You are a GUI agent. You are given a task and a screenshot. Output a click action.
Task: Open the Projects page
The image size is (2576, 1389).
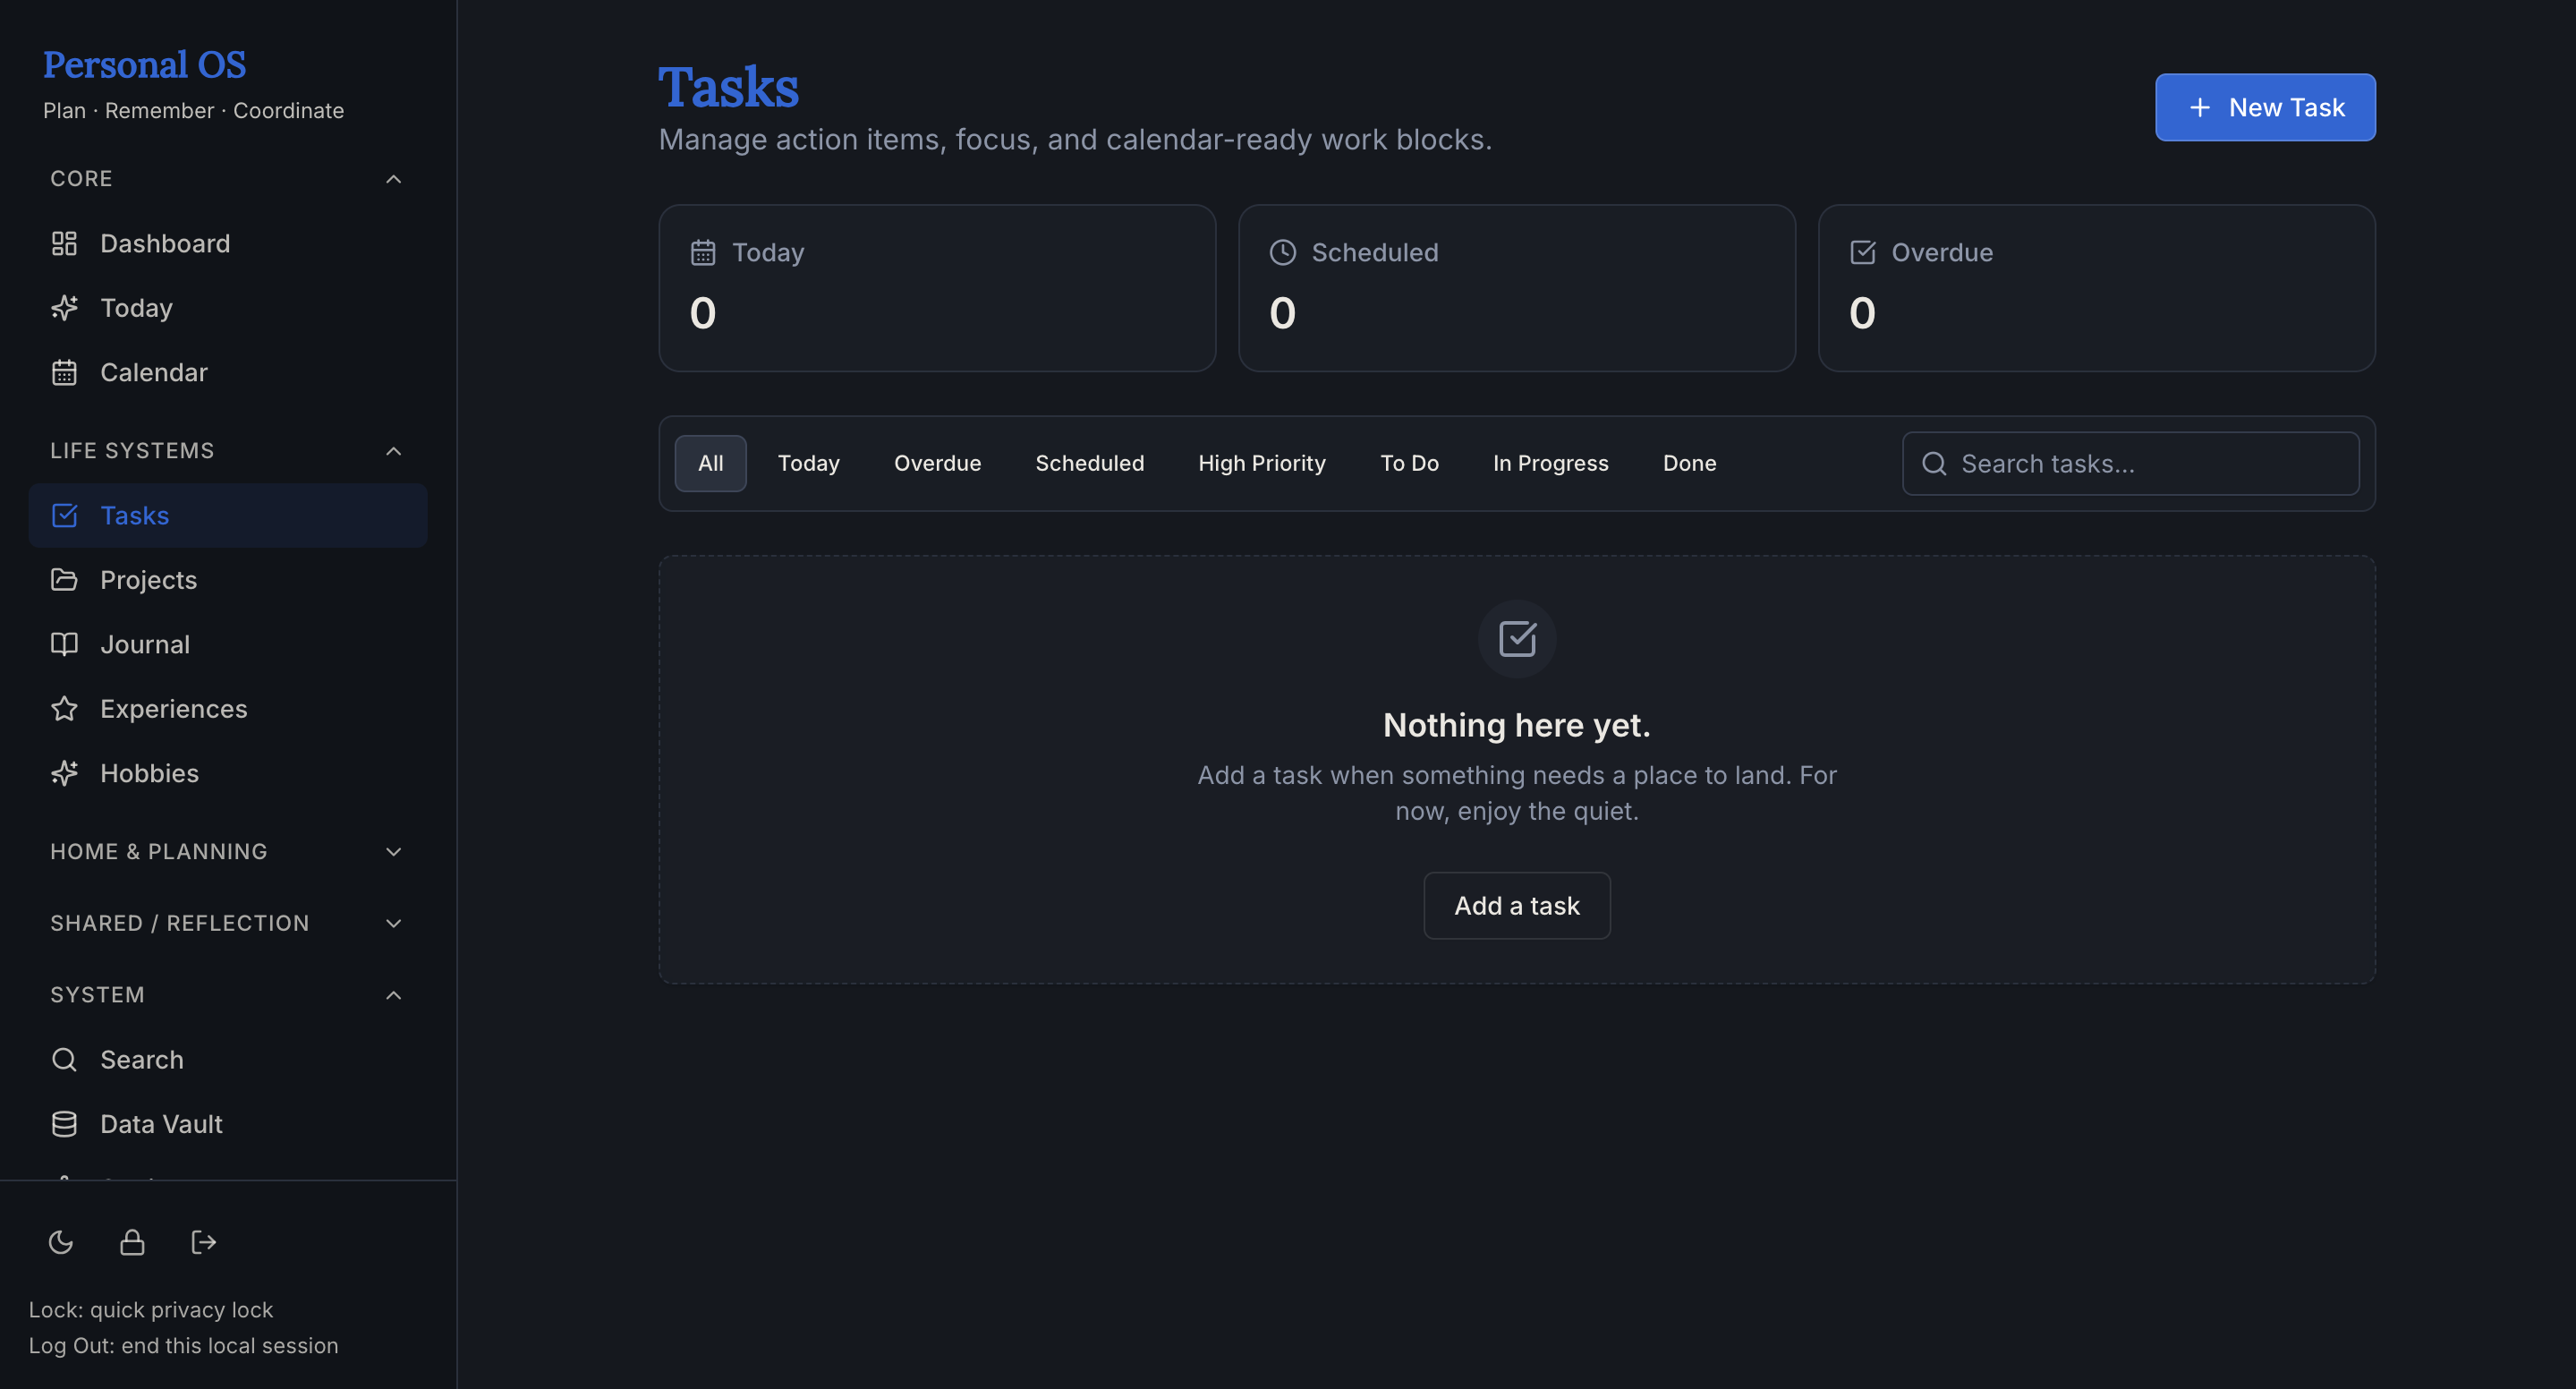pos(228,580)
